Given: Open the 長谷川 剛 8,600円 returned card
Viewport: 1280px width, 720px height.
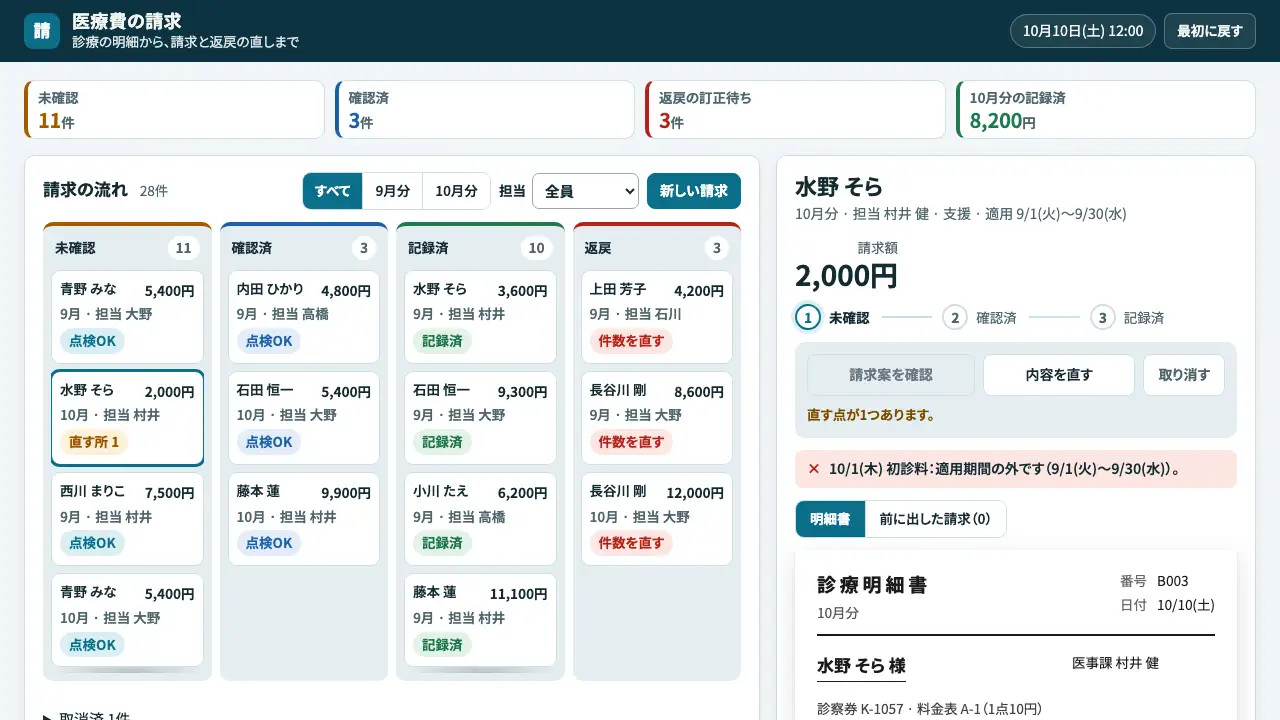Looking at the screenshot, I should [x=657, y=418].
